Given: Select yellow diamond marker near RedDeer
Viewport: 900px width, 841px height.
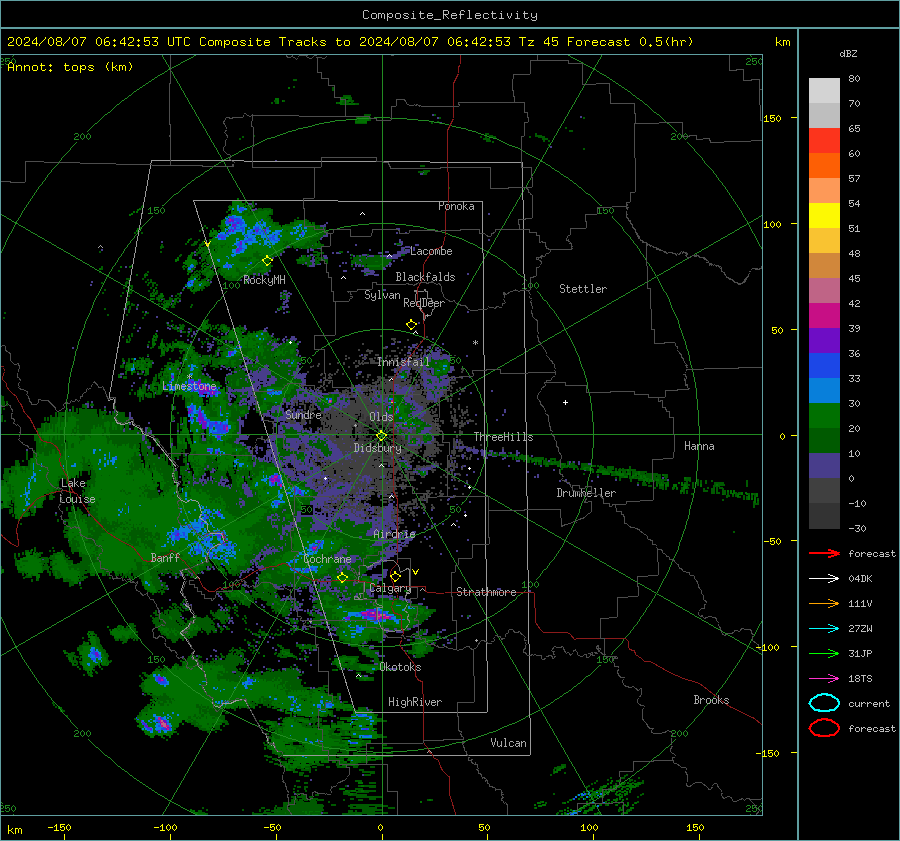Looking at the screenshot, I should click(411, 325).
